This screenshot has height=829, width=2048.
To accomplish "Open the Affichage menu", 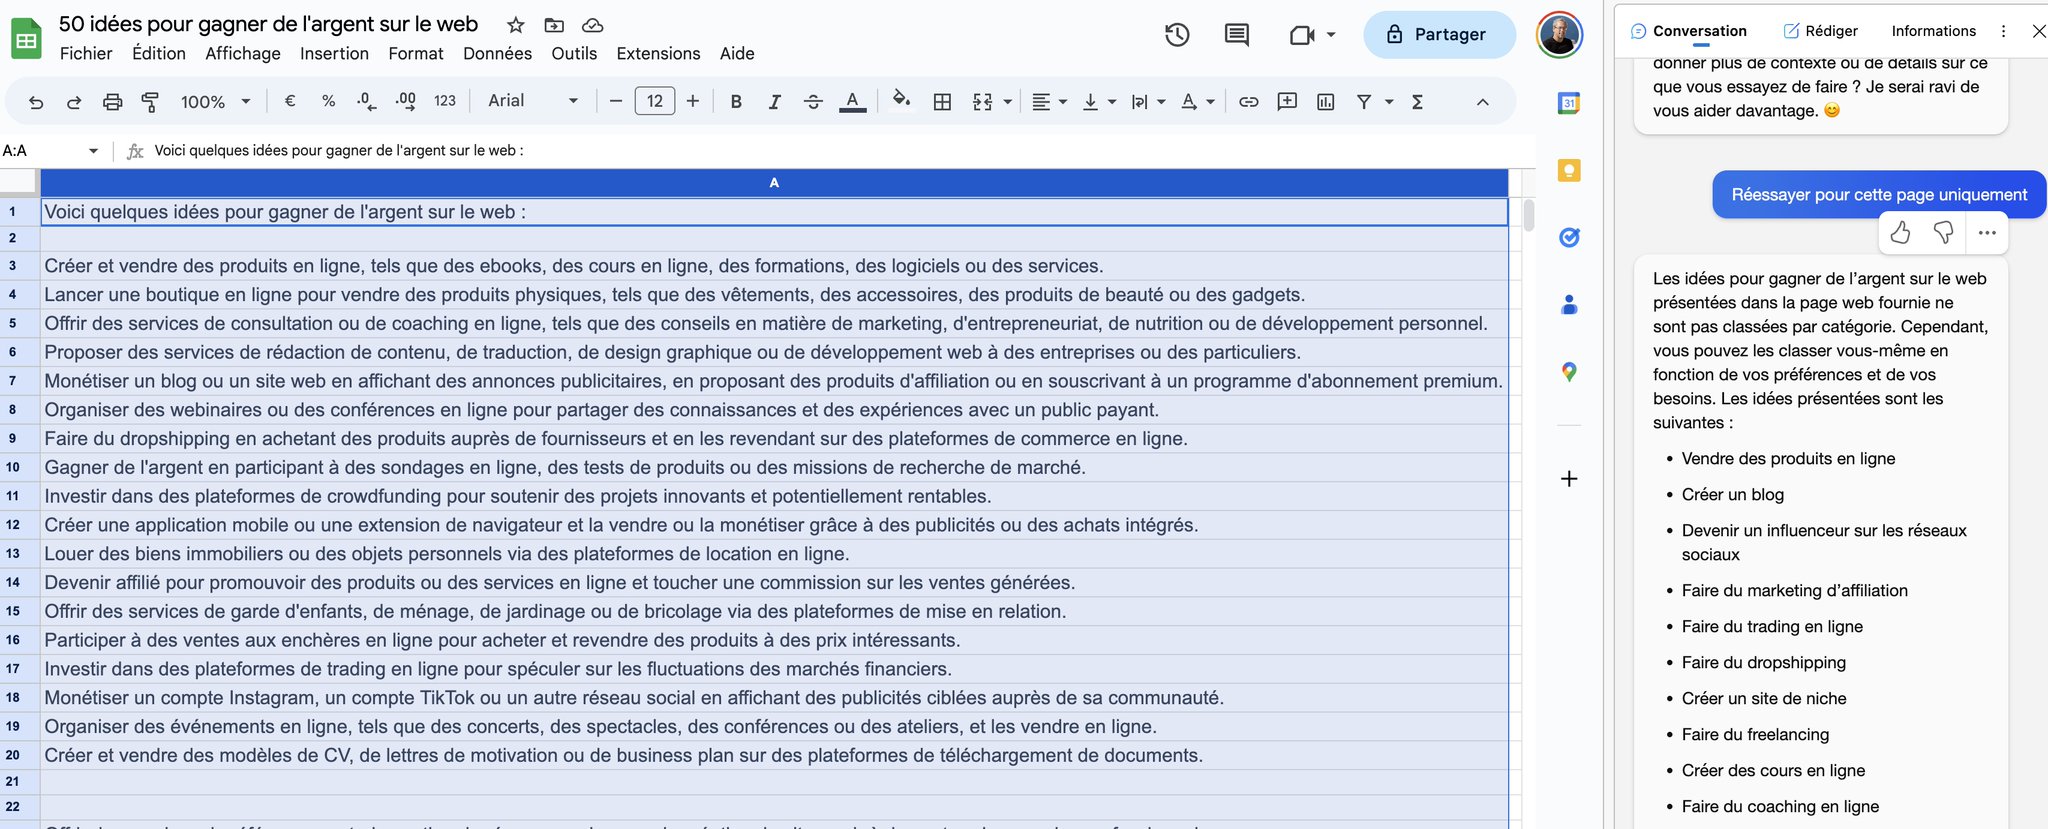I will pos(243,53).
